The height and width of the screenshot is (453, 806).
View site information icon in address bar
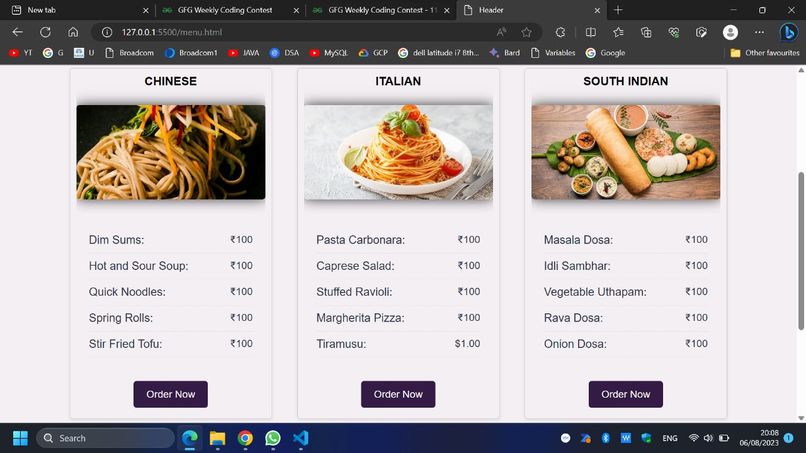107,32
